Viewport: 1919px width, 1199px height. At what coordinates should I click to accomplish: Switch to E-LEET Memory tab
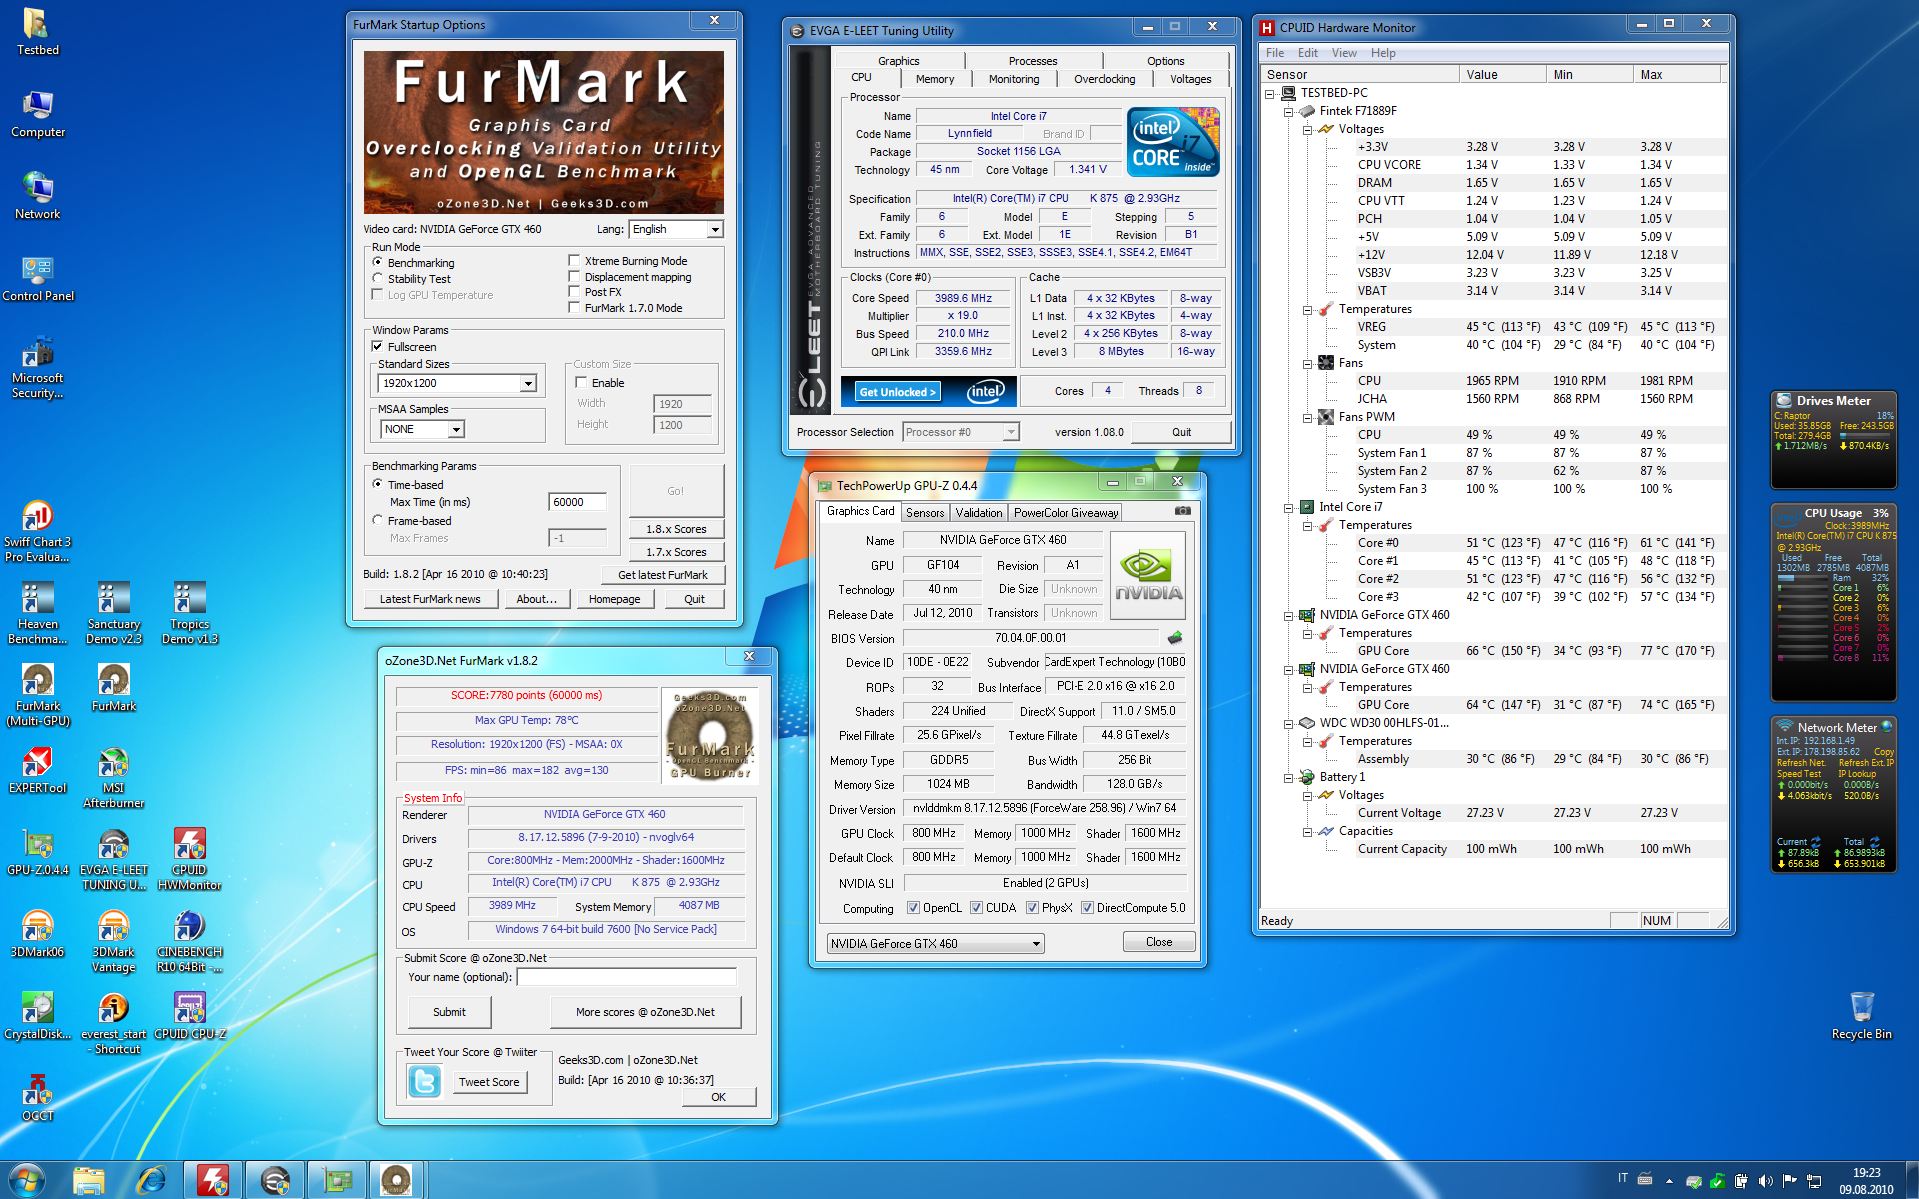(x=935, y=79)
